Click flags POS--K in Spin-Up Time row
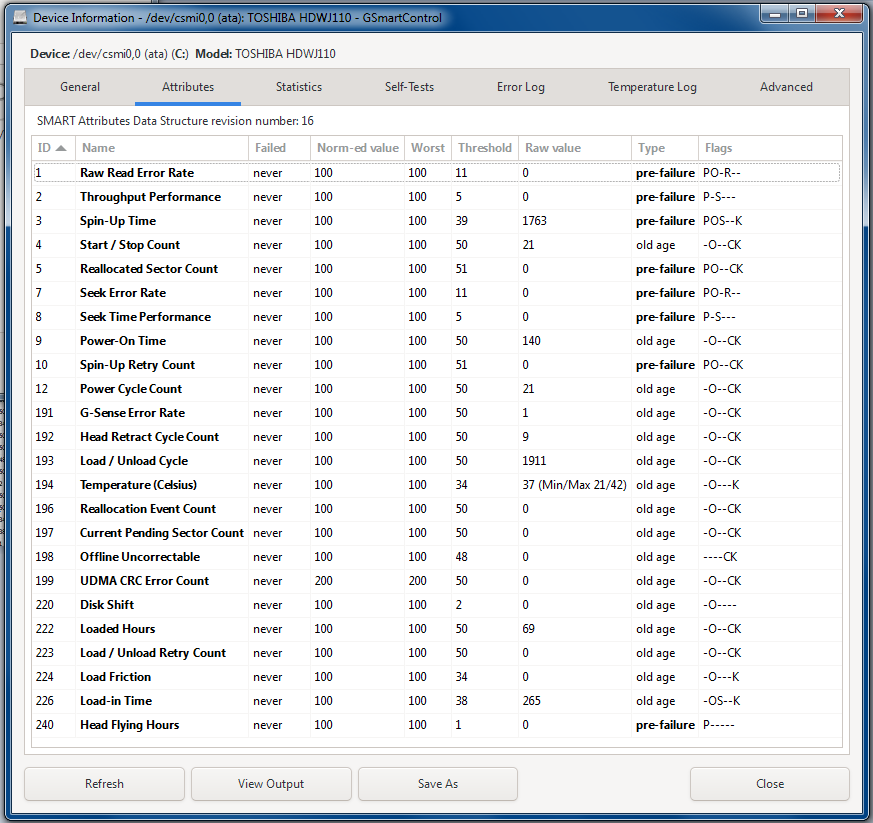873x823 pixels. (722, 221)
